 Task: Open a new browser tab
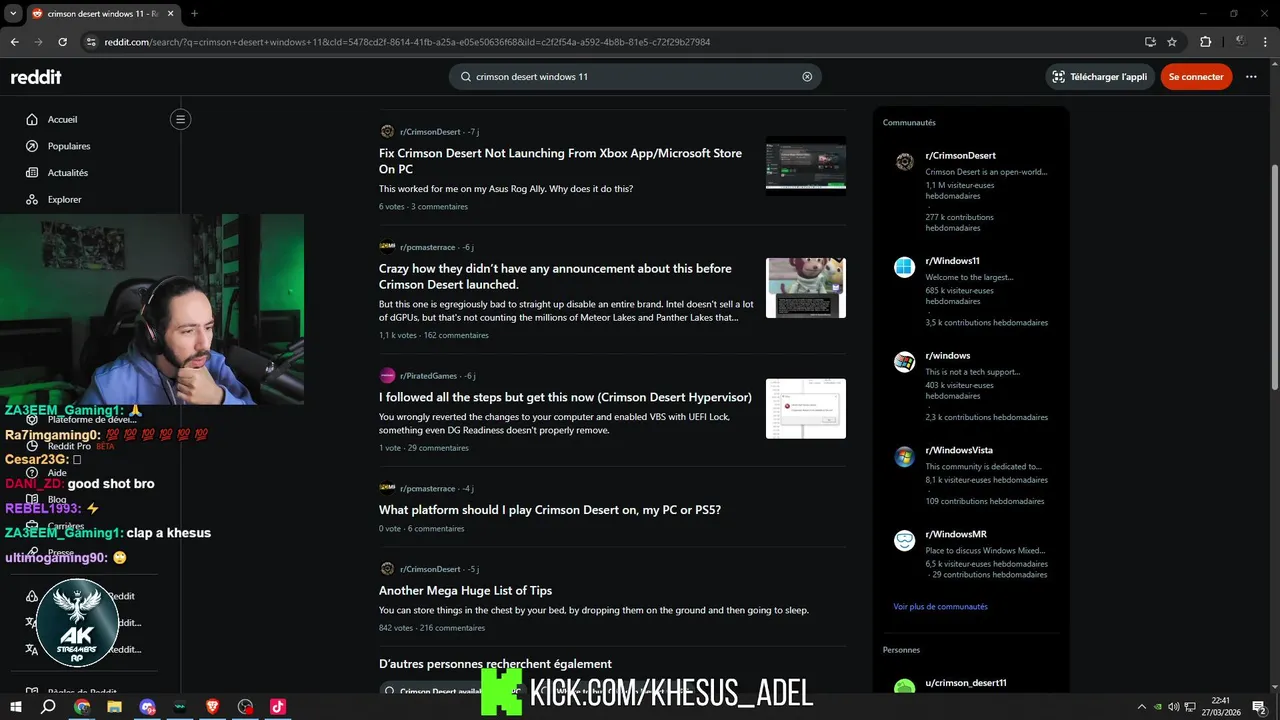point(194,13)
